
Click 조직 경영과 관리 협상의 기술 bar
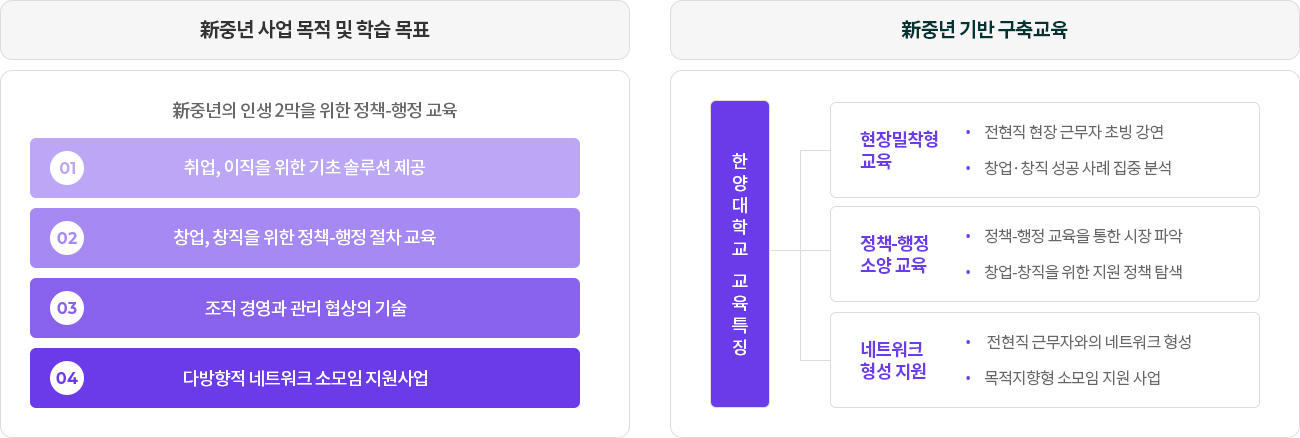pyautogui.click(x=305, y=308)
